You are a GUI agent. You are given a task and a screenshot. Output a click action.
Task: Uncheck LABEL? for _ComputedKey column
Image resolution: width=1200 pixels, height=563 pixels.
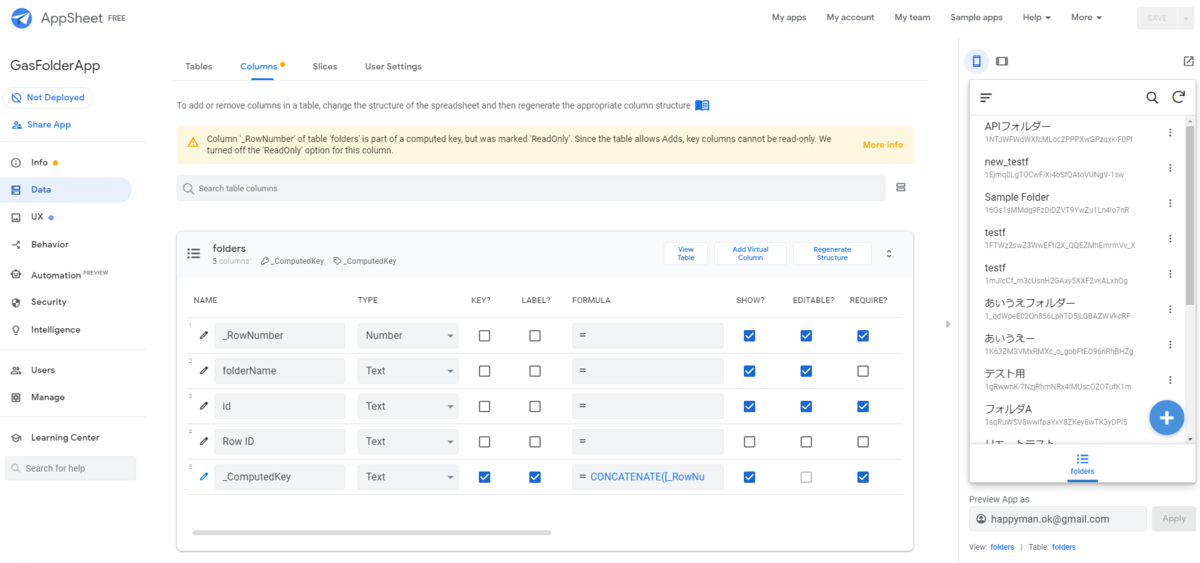[x=535, y=477]
